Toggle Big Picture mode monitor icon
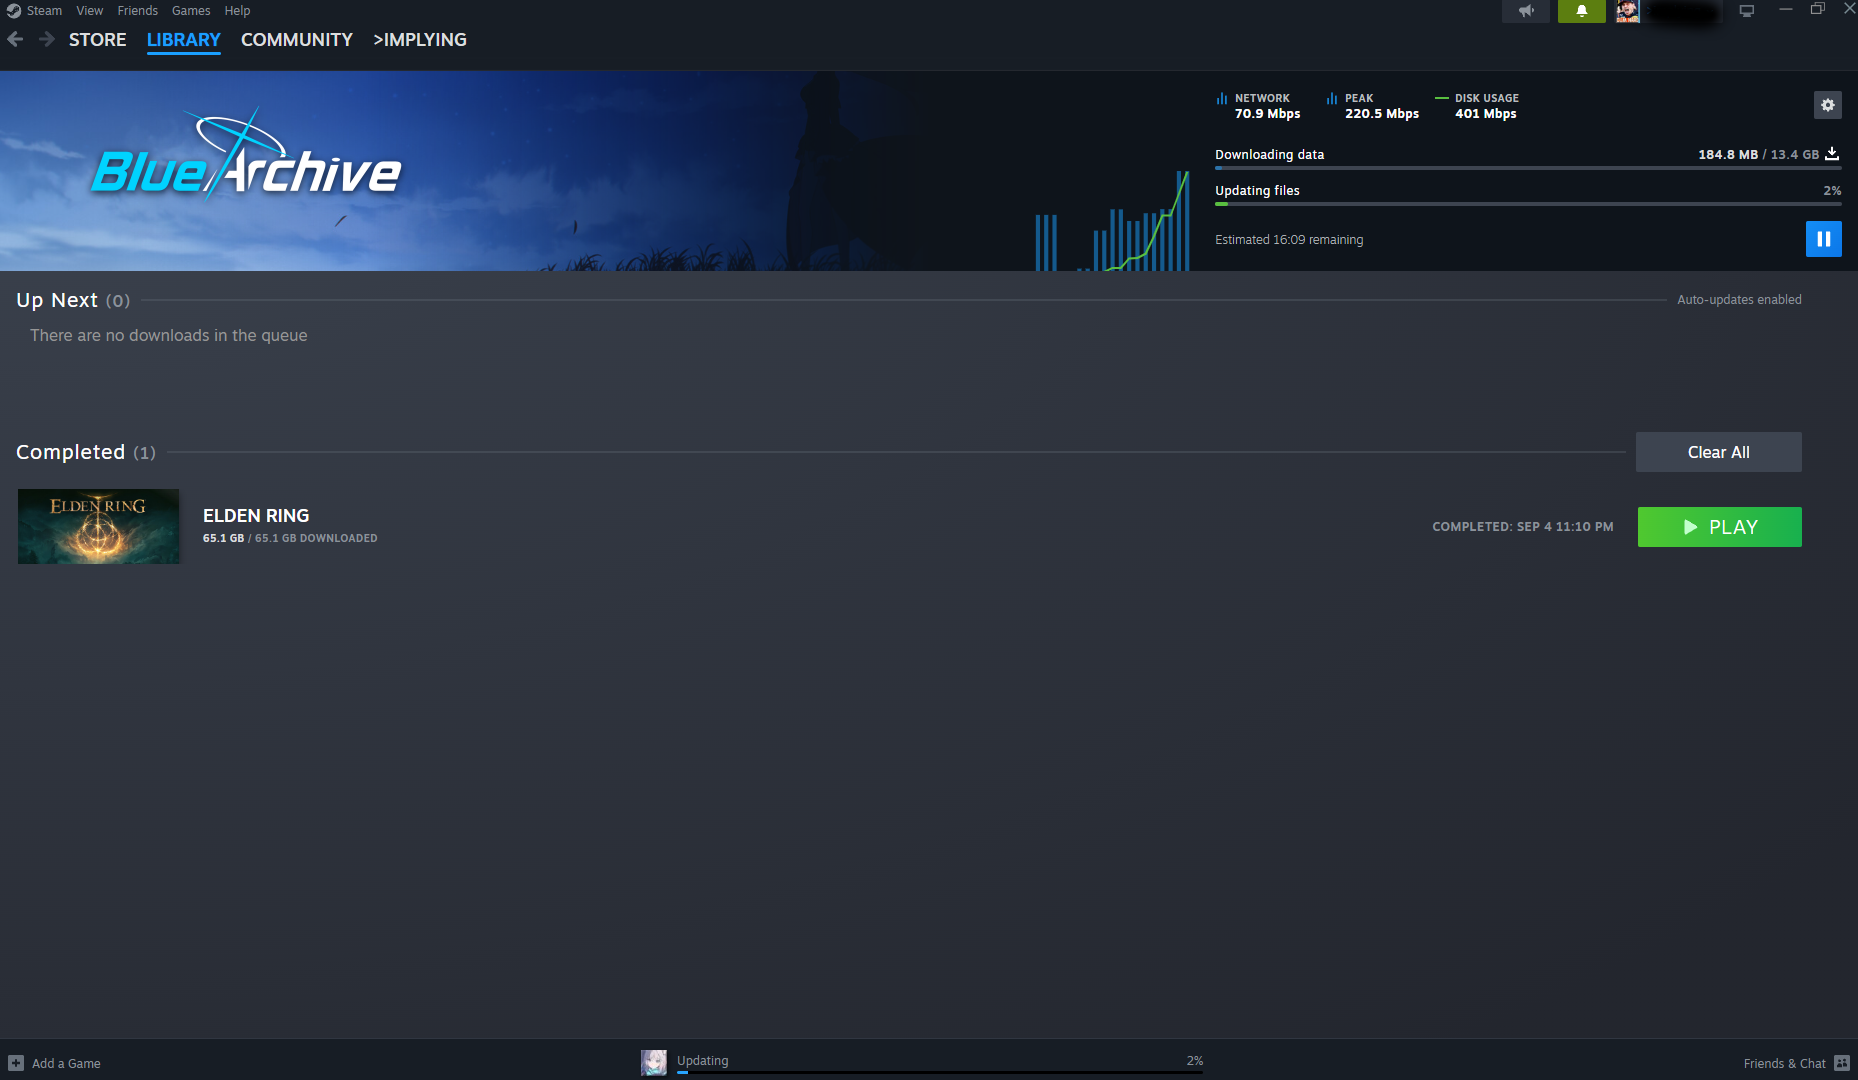 tap(1747, 11)
